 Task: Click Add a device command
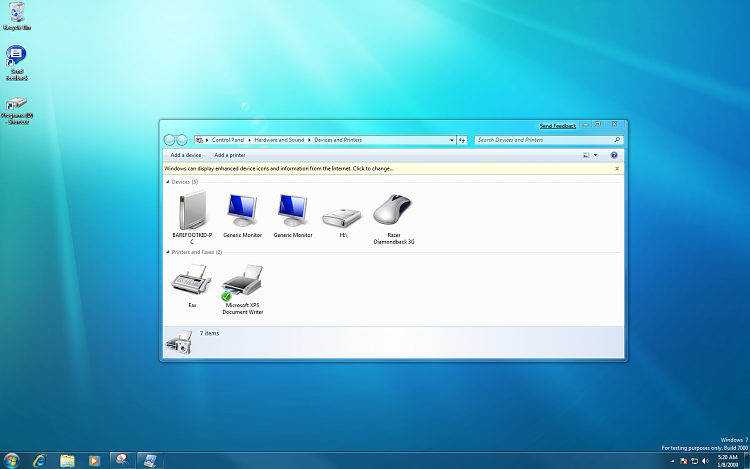pos(186,155)
